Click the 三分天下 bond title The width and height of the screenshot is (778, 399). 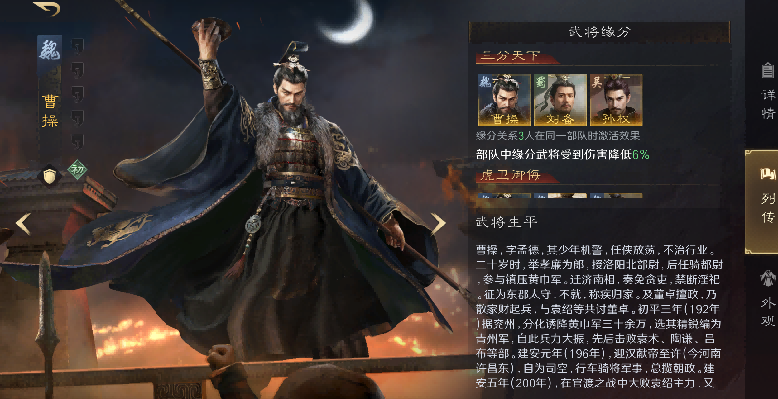[x=510, y=57]
